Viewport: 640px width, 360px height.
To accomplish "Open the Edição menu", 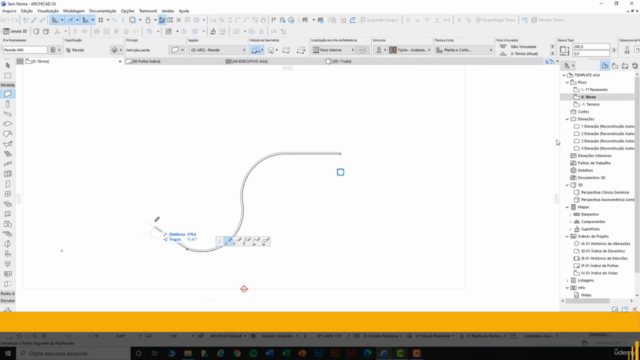I will click(27, 11).
